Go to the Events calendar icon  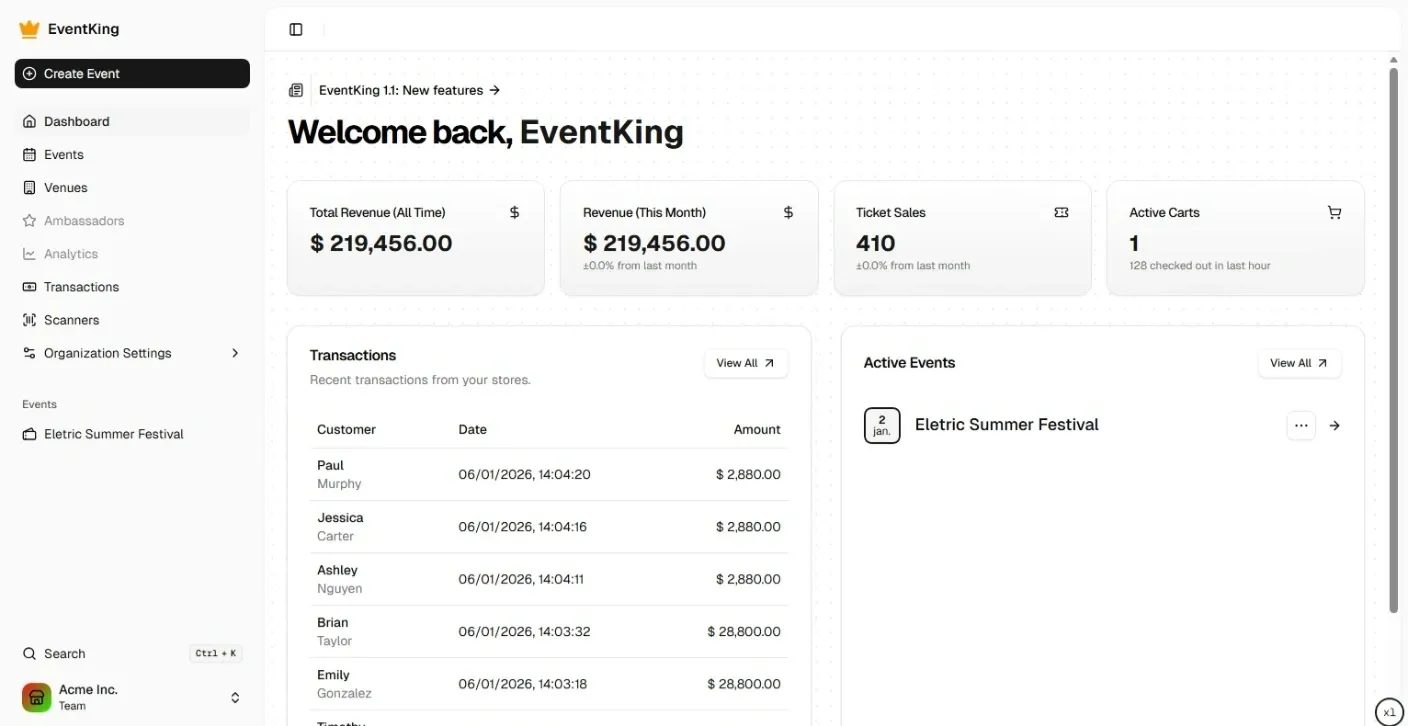[x=29, y=155]
